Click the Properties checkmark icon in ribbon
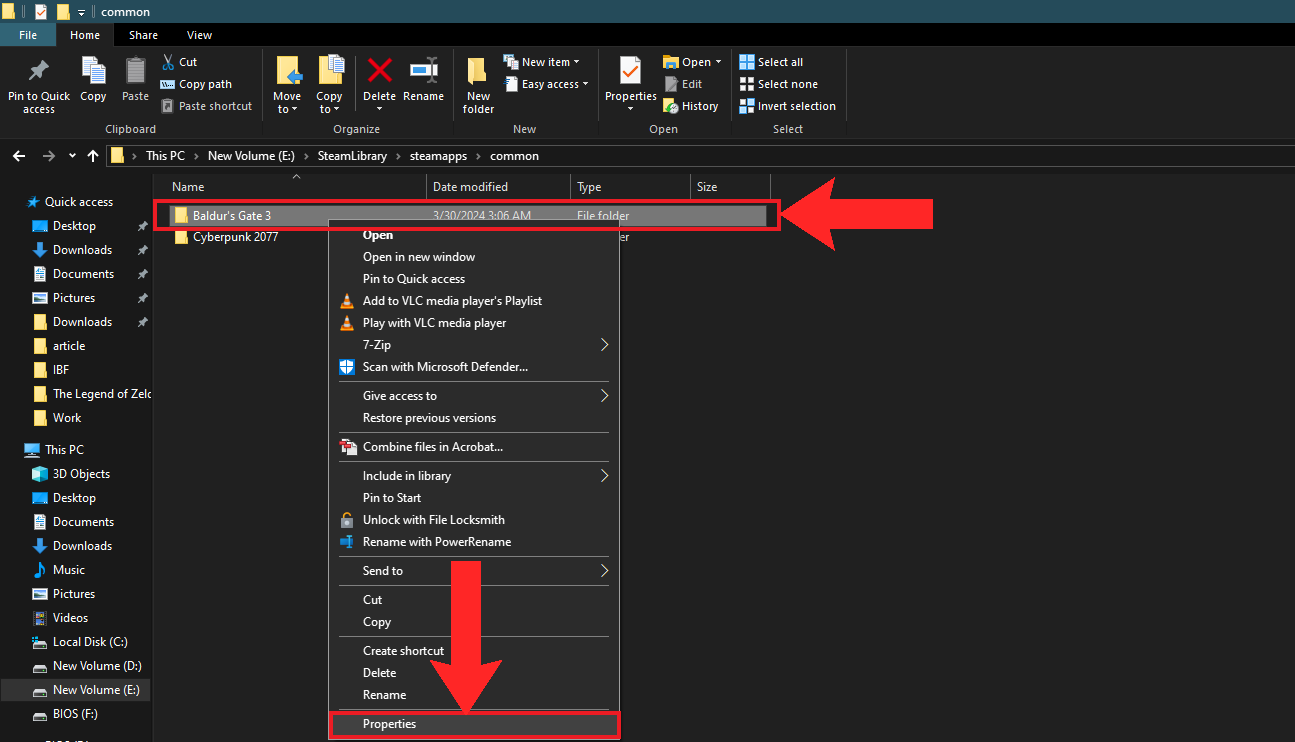The image size is (1295, 742). pyautogui.click(x=630, y=72)
